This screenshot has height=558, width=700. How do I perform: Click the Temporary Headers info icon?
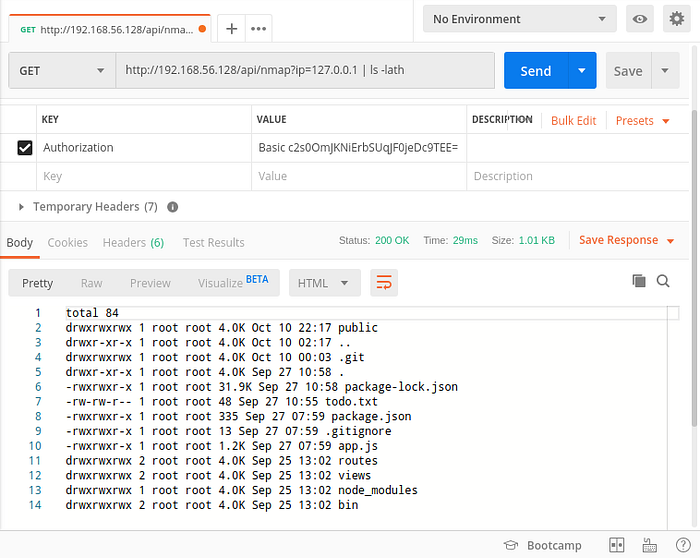pyautogui.click(x=173, y=207)
